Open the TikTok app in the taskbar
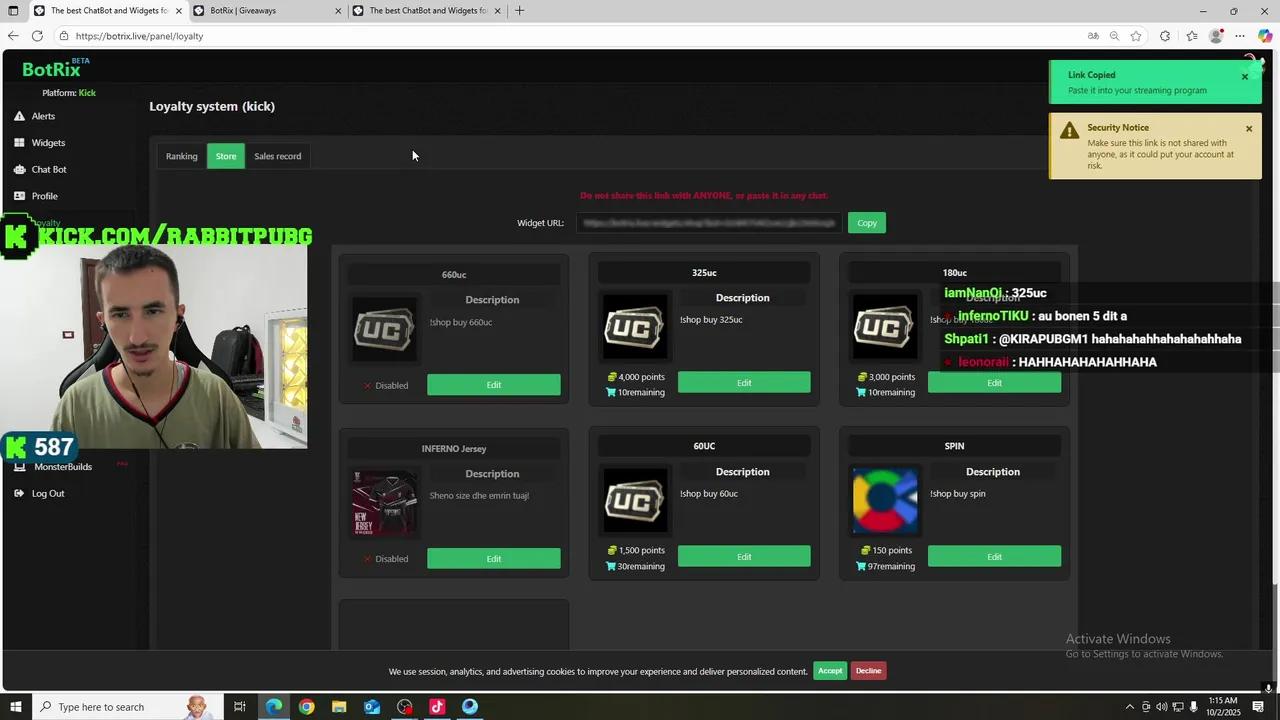Viewport: 1280px width, 720px height. [437, 707]
